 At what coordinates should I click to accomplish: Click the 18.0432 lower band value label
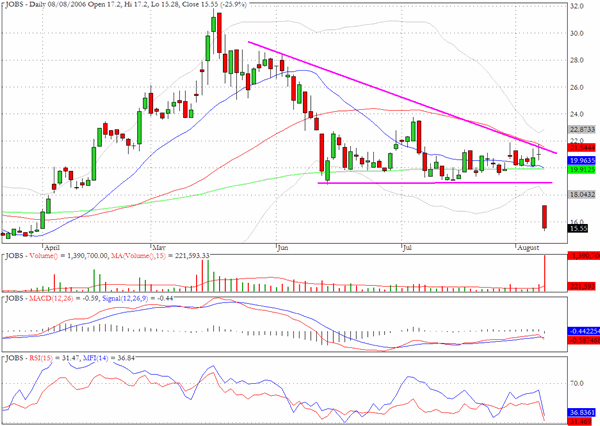tap(582, 195)
